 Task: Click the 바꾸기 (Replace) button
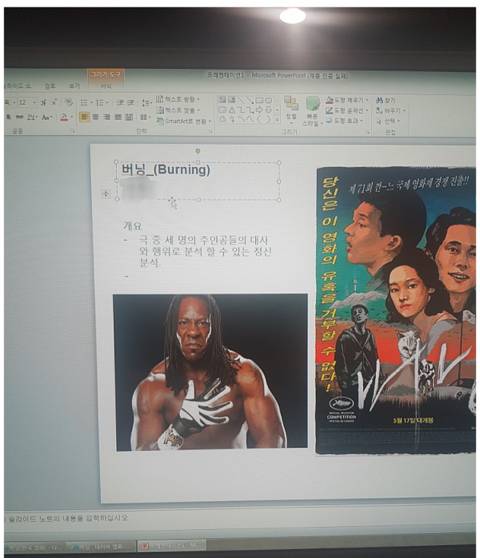point(391,111)
